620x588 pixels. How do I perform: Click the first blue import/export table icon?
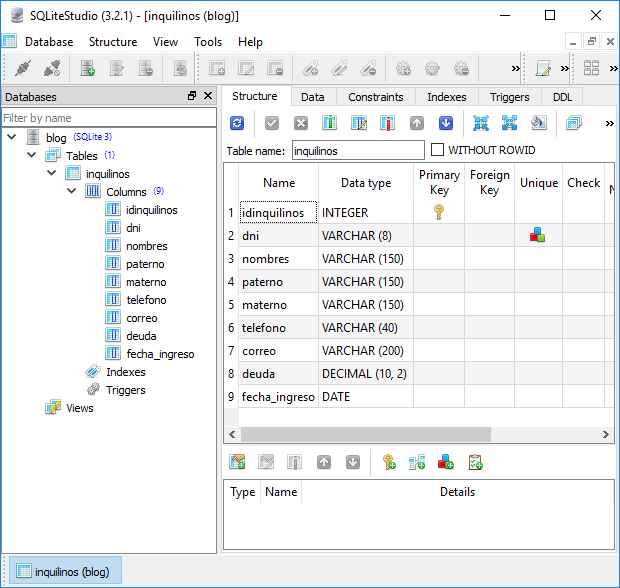point(481,123)
